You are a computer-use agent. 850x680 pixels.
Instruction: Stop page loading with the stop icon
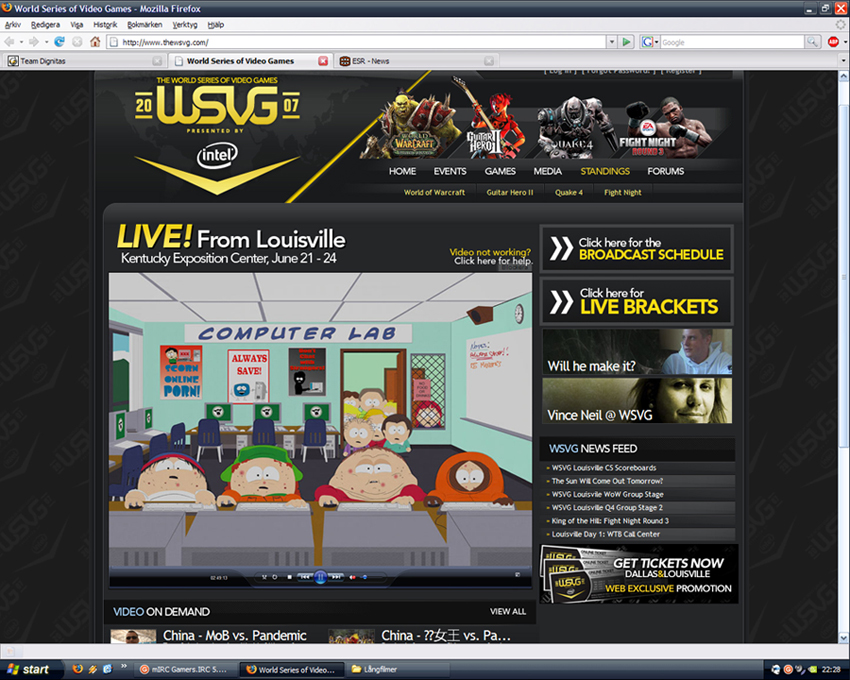[x=77, y=42]
